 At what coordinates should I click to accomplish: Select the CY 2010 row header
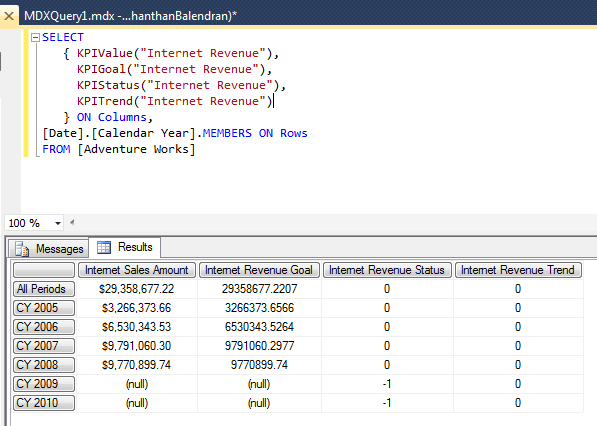click(x=44, y=403)
